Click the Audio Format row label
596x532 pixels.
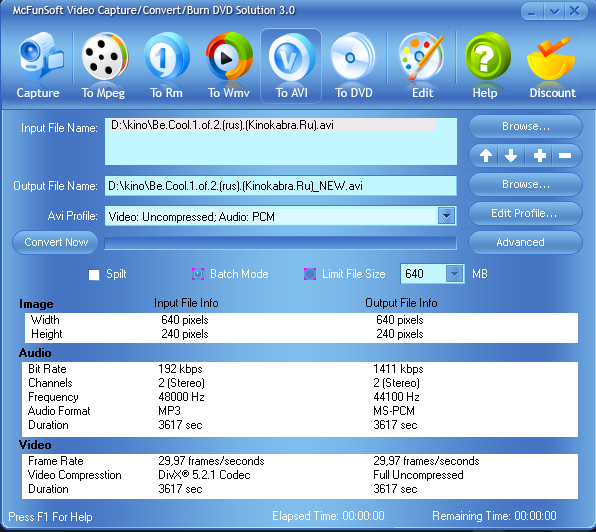[x=59, y=411]
